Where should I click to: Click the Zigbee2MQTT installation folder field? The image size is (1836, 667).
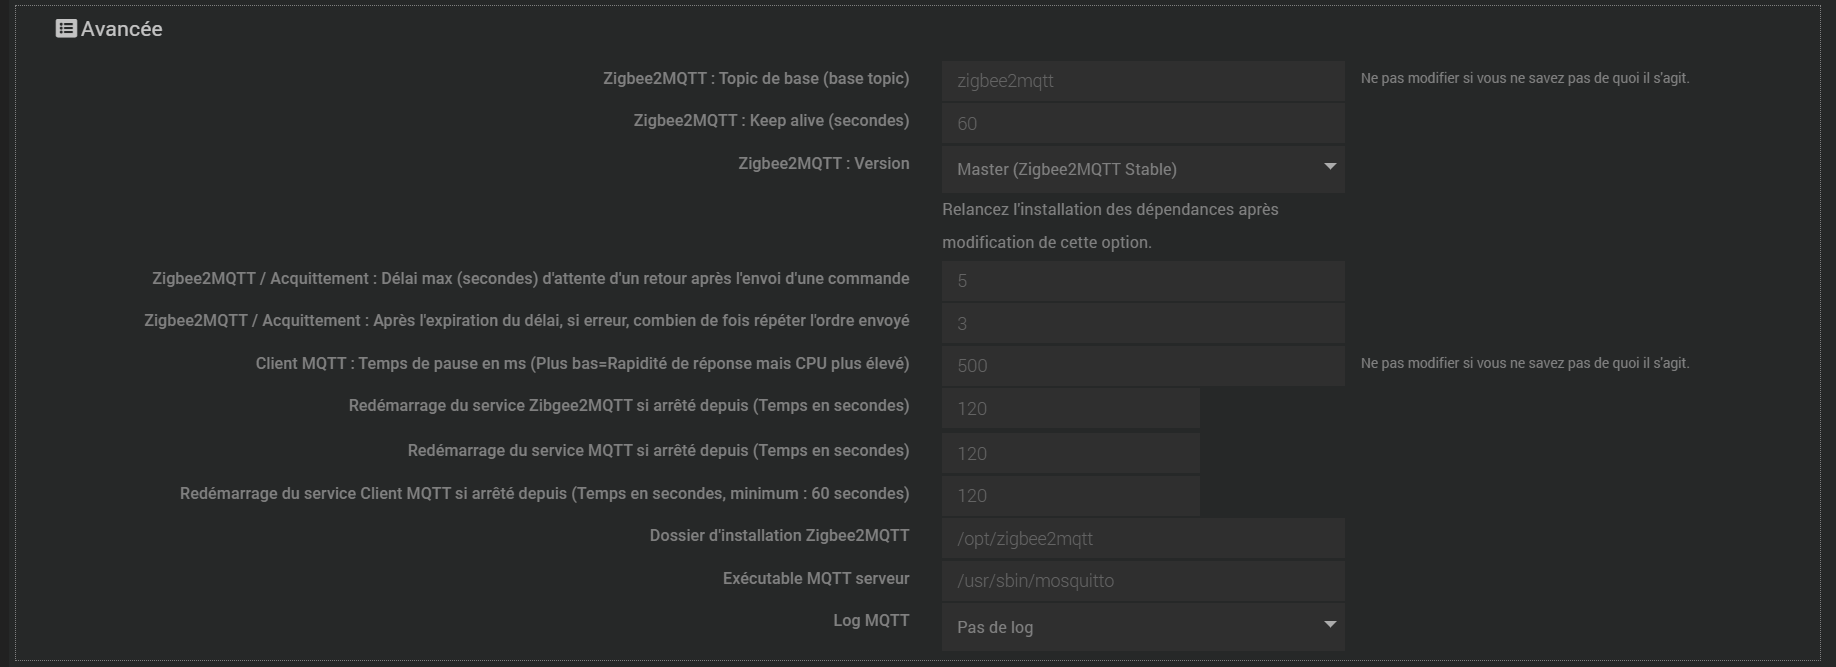point(1142,539)
